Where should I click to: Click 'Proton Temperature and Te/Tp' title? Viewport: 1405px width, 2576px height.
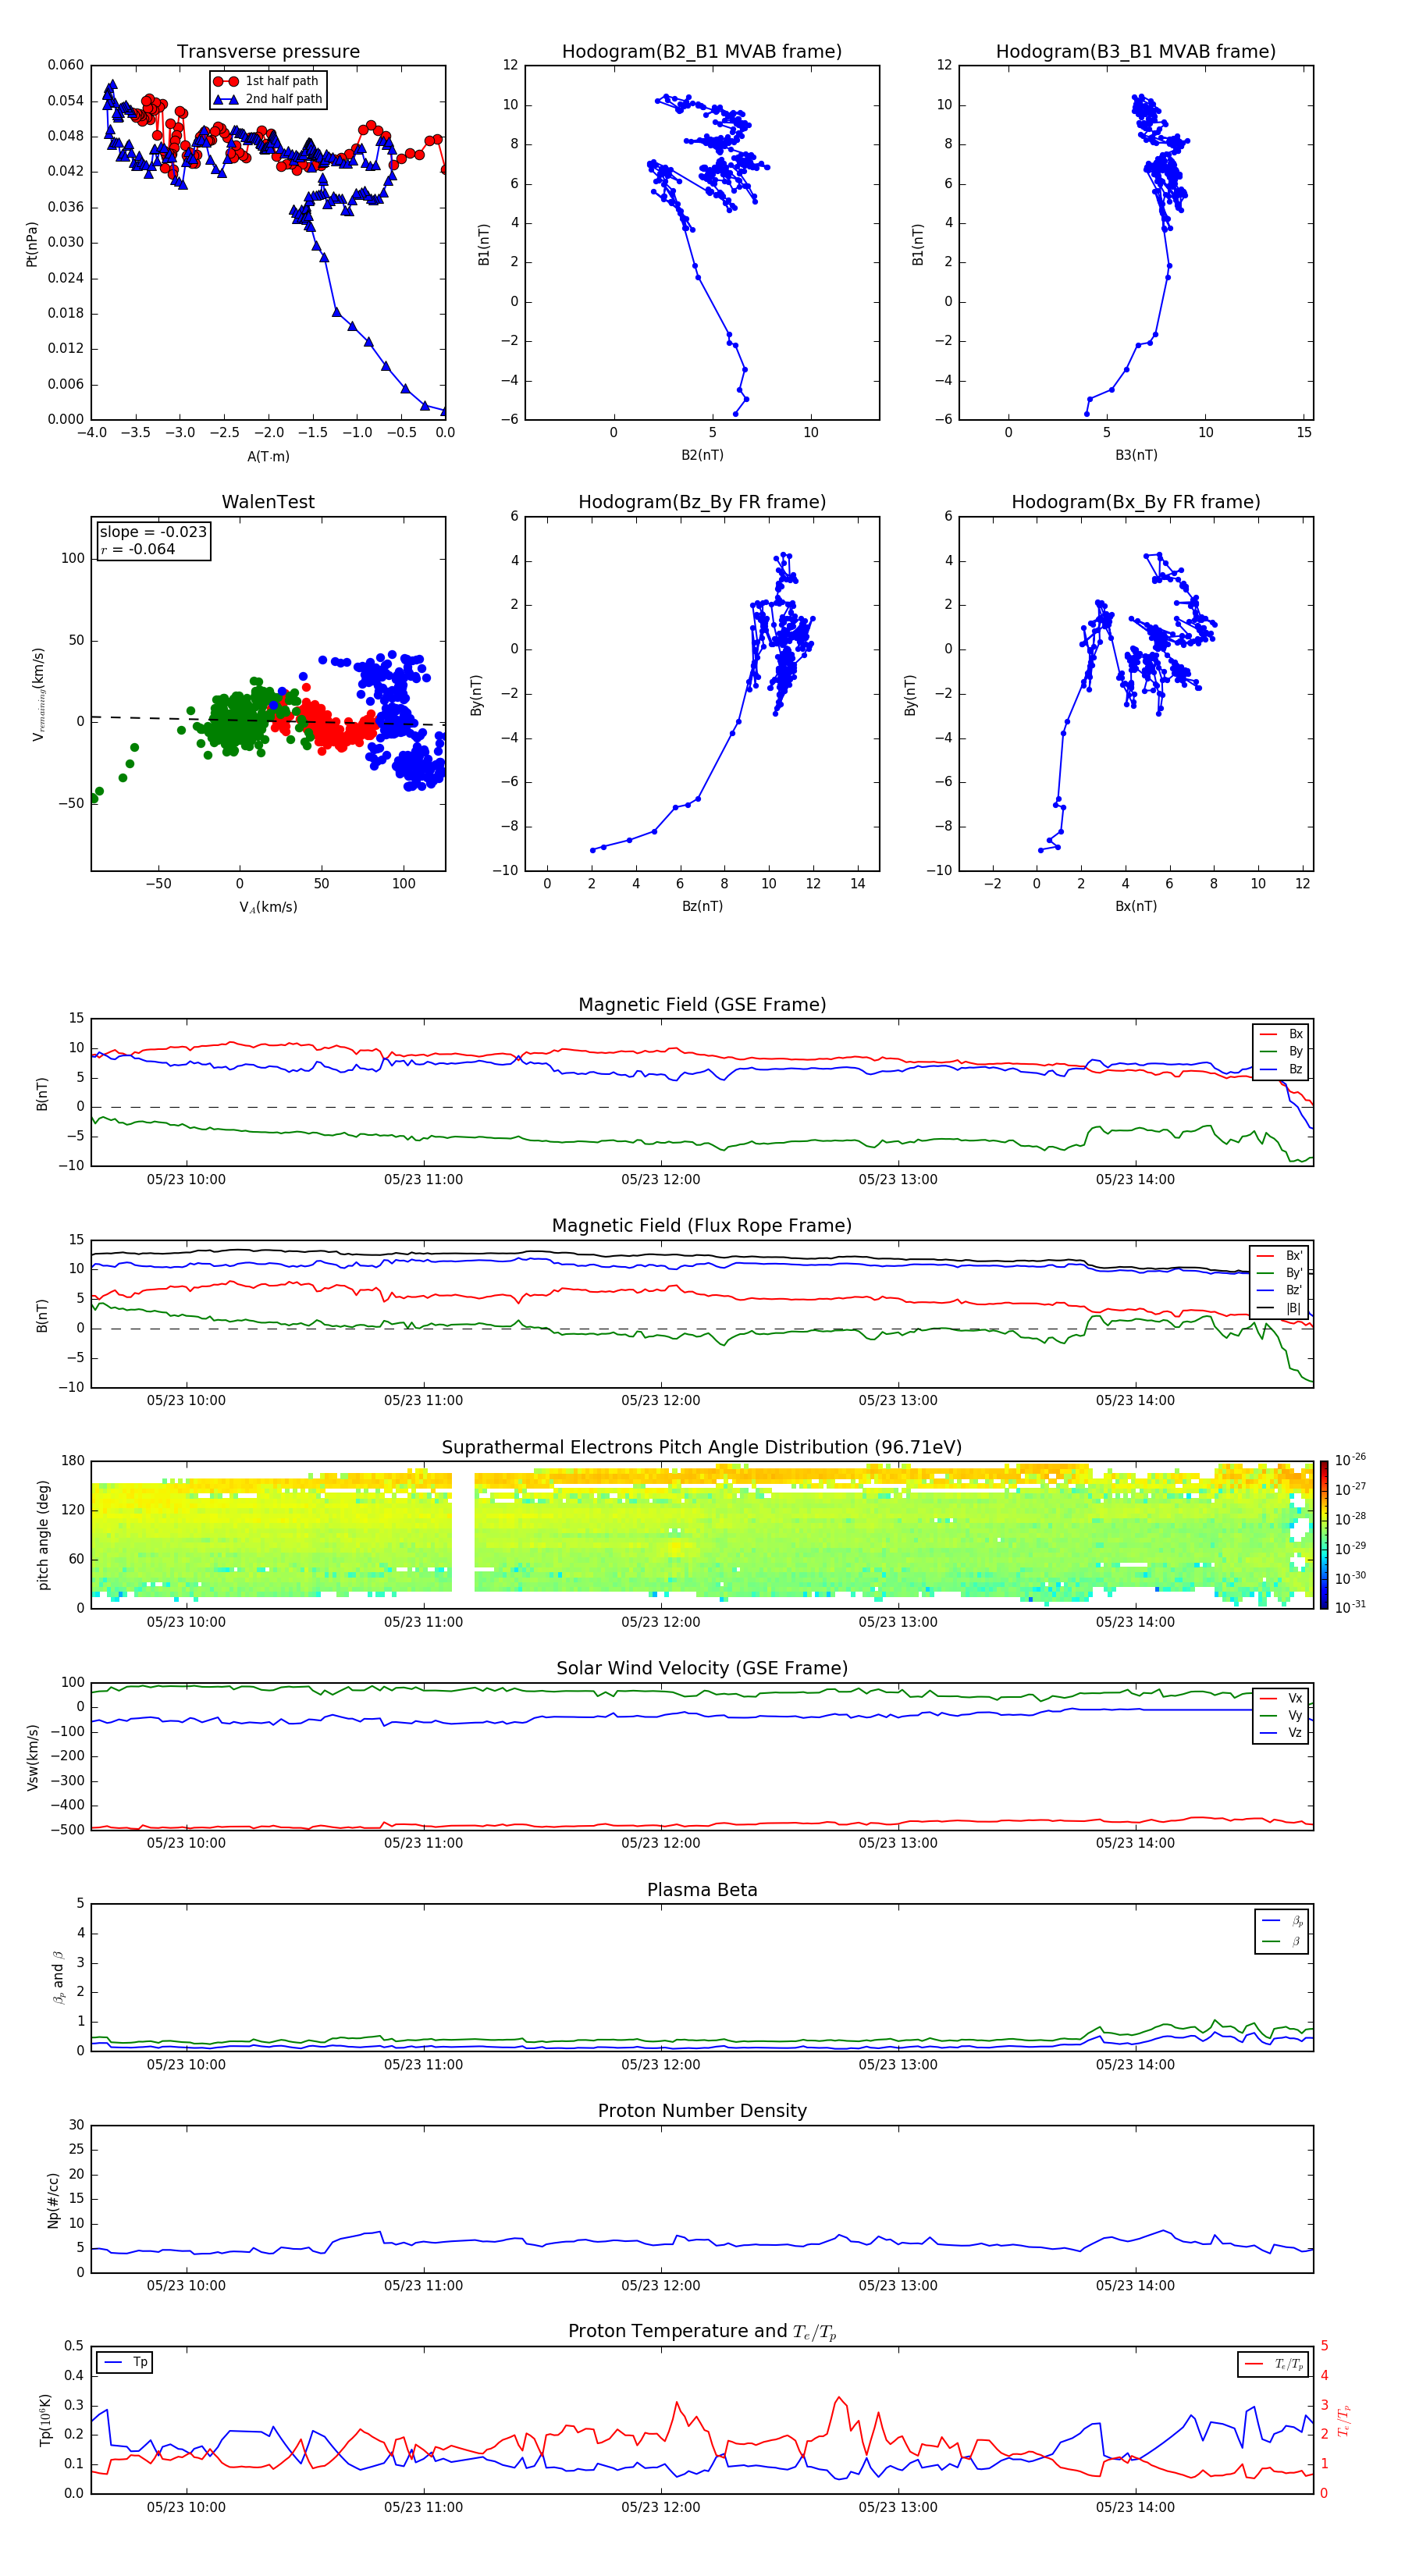[702, 2332]
